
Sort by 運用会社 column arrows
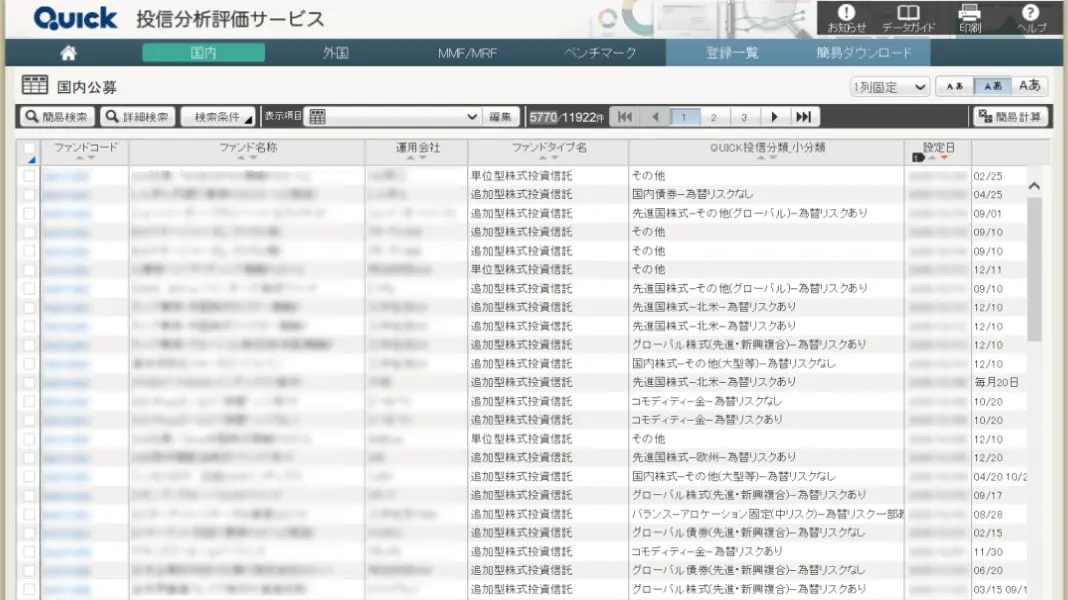pos(416,158)
